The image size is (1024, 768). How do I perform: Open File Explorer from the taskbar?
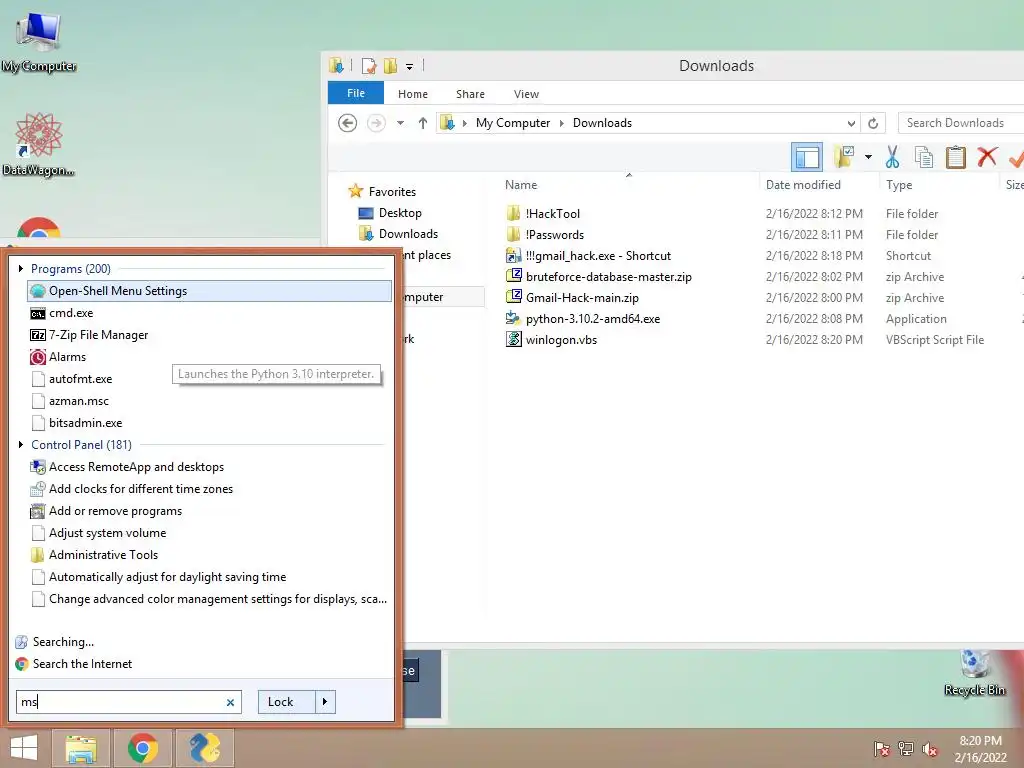[81, 748]
